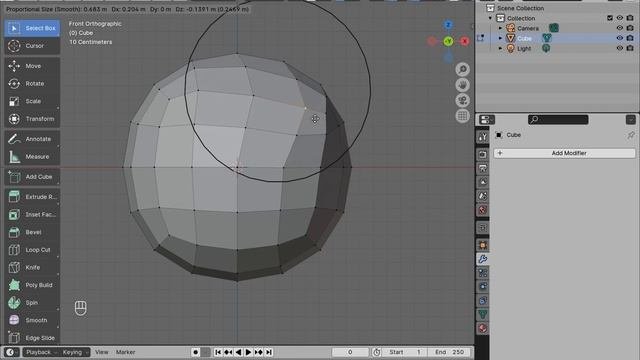The width and height of the screenshot is (640, 360).
Task: Activate the Loop Cut tool
Action: tap(32, 250)
